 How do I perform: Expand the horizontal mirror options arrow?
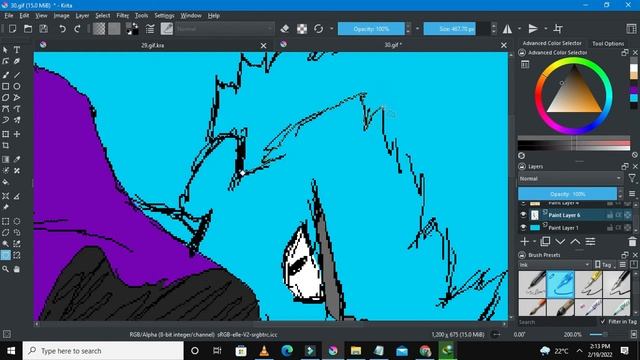519,29
